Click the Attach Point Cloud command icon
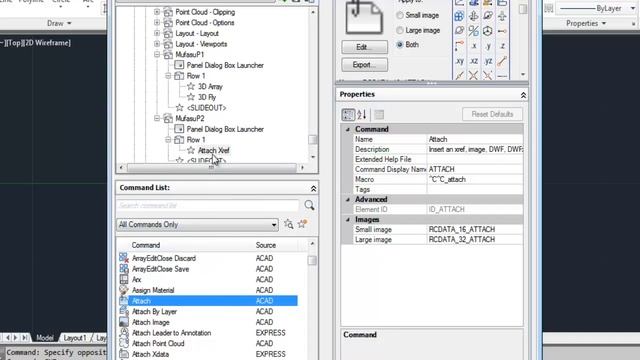This screenshot has width=640, height=360. click(124, 343)
